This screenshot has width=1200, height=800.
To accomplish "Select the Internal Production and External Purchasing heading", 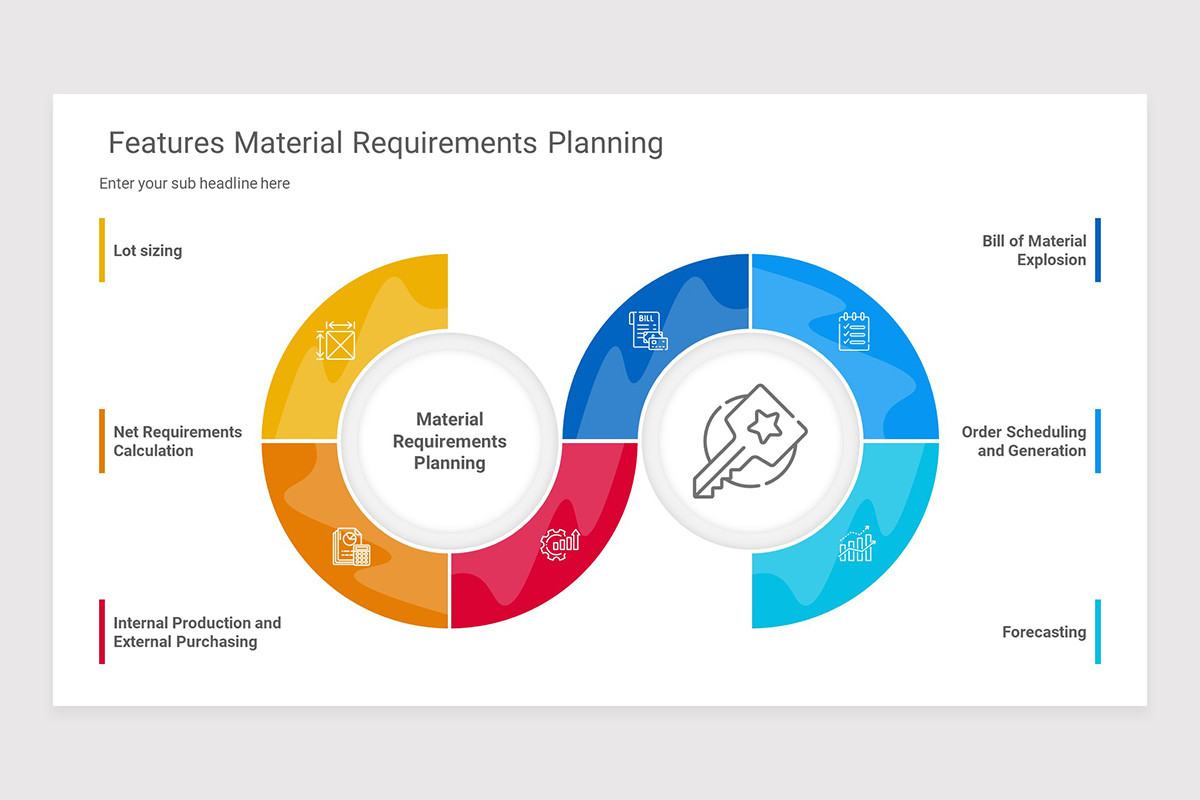I will click(197, 632).
